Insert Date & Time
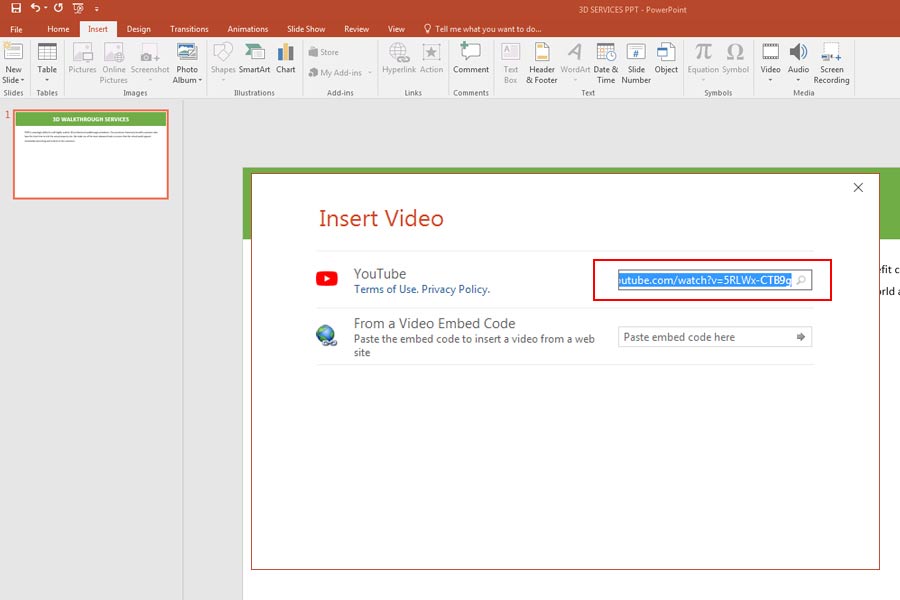The image size is (900, 600). 606,63
